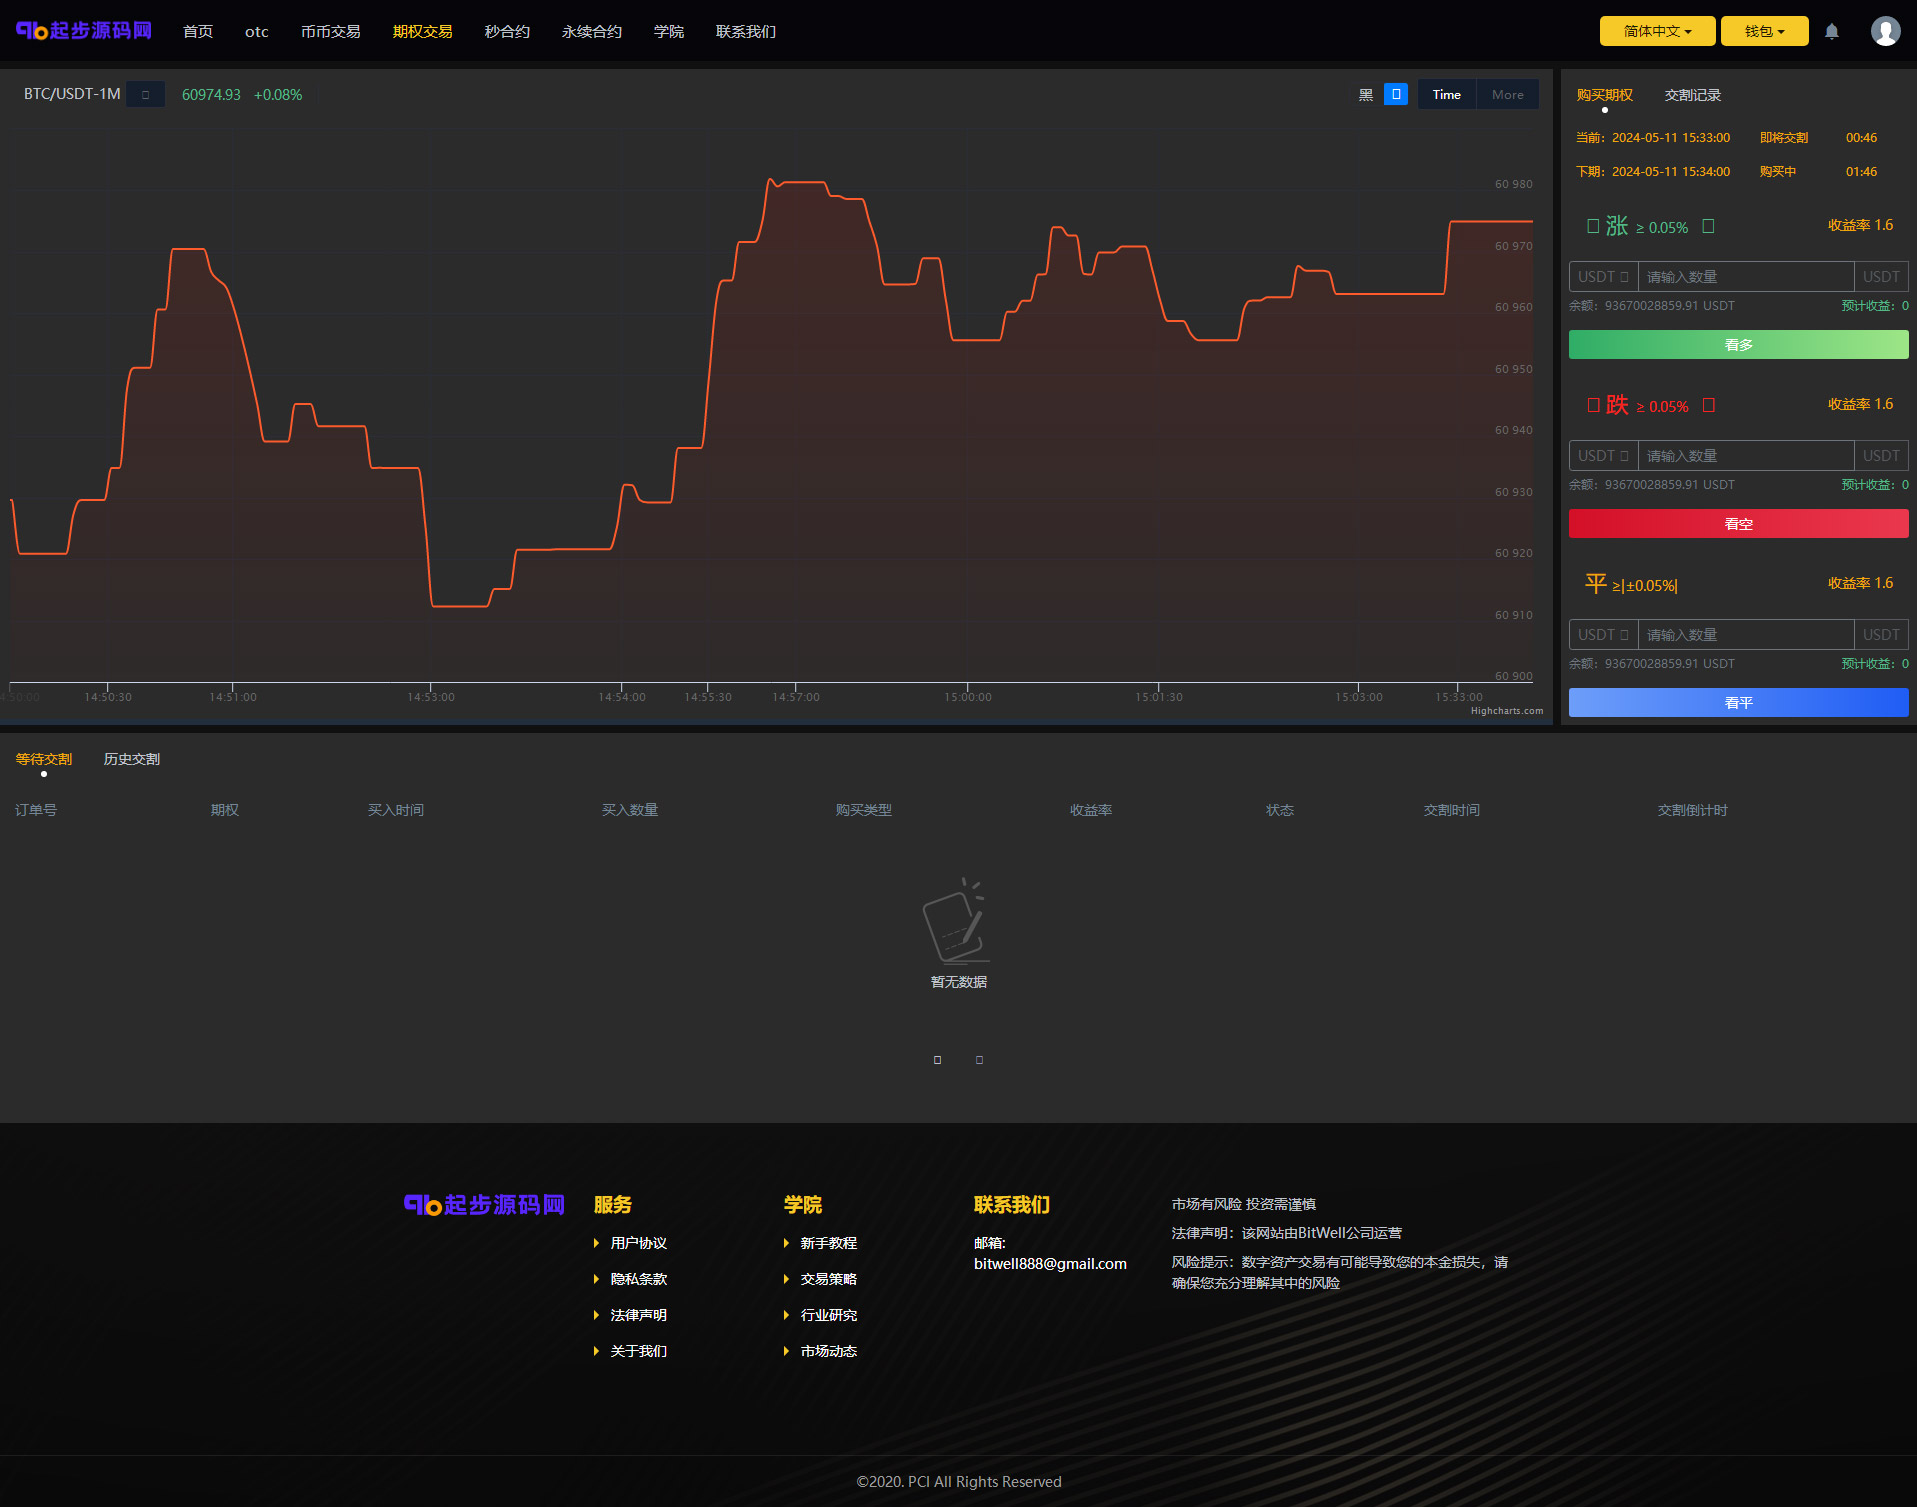Click the quantity input under 涨
The height and width of the screenshot is (1507, 1917).
point(1745,277)
